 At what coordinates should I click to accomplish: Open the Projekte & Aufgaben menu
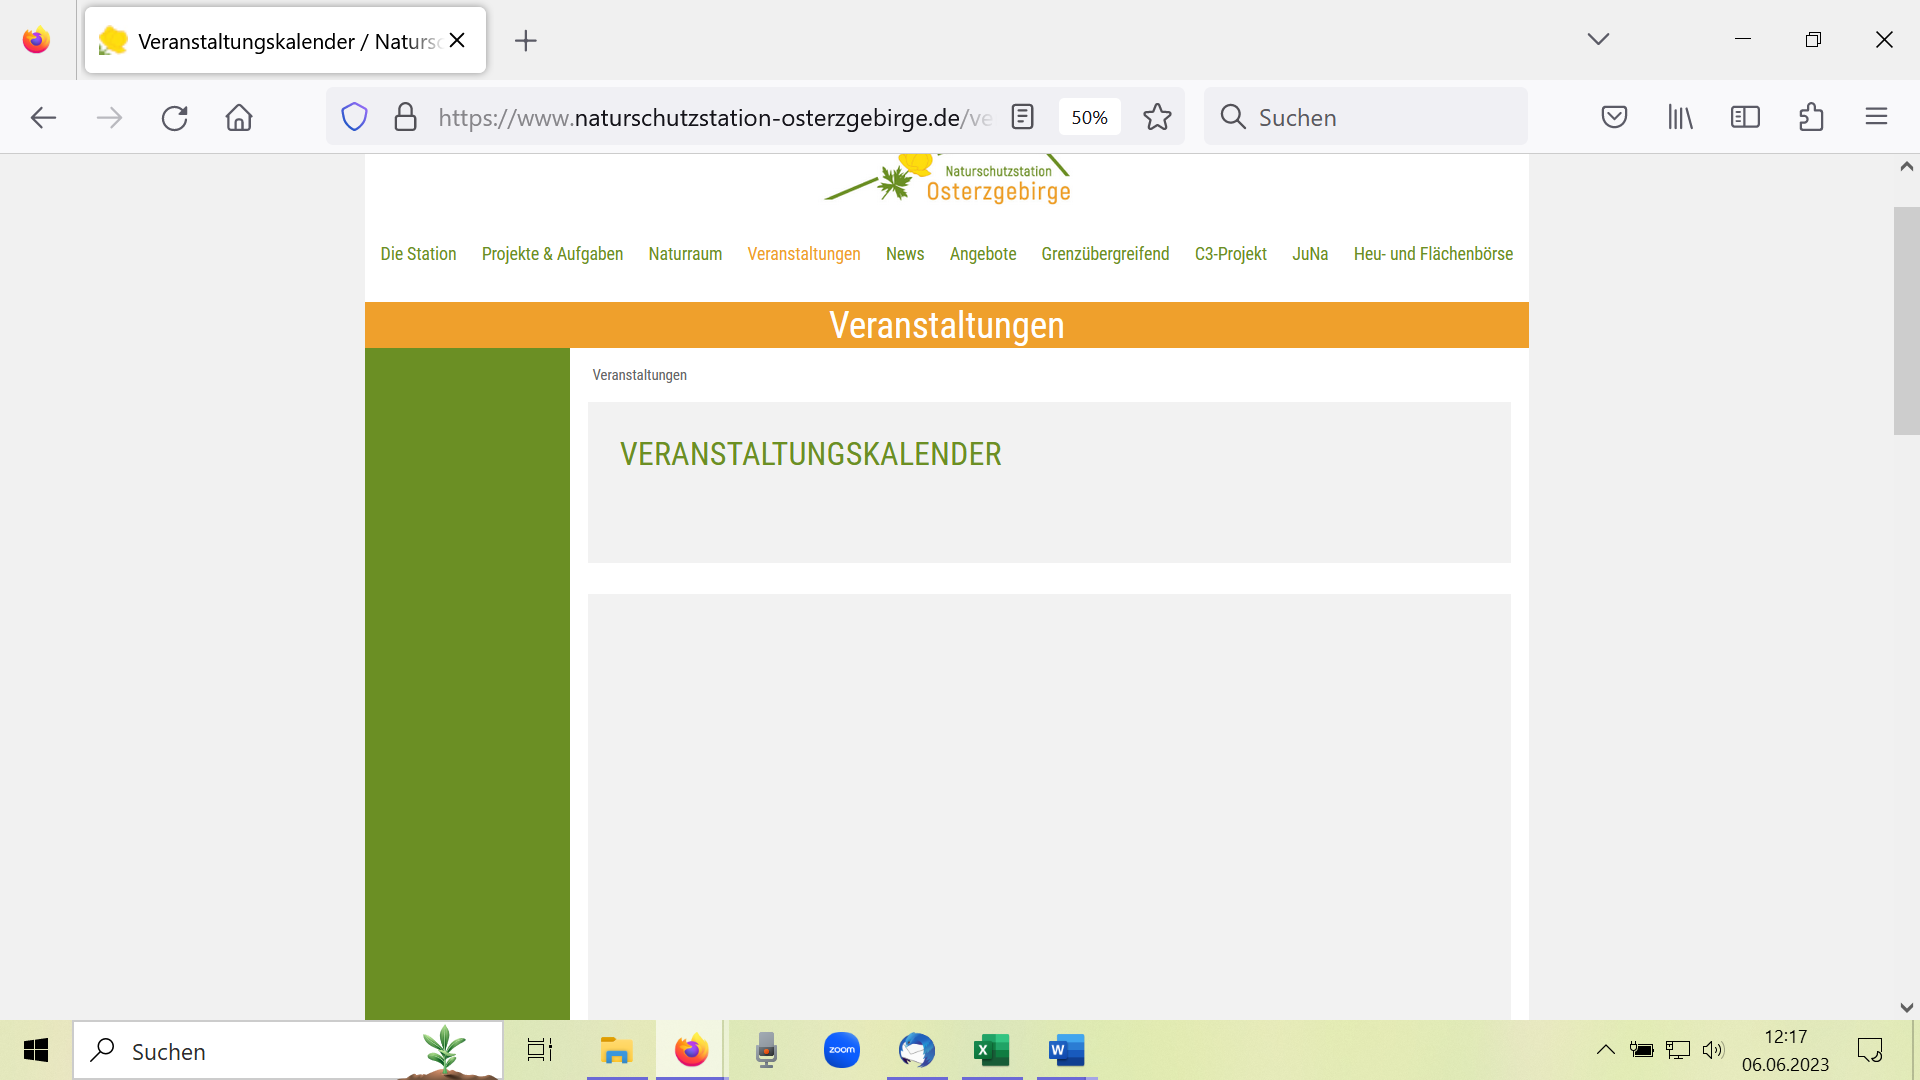pos(552,254)
